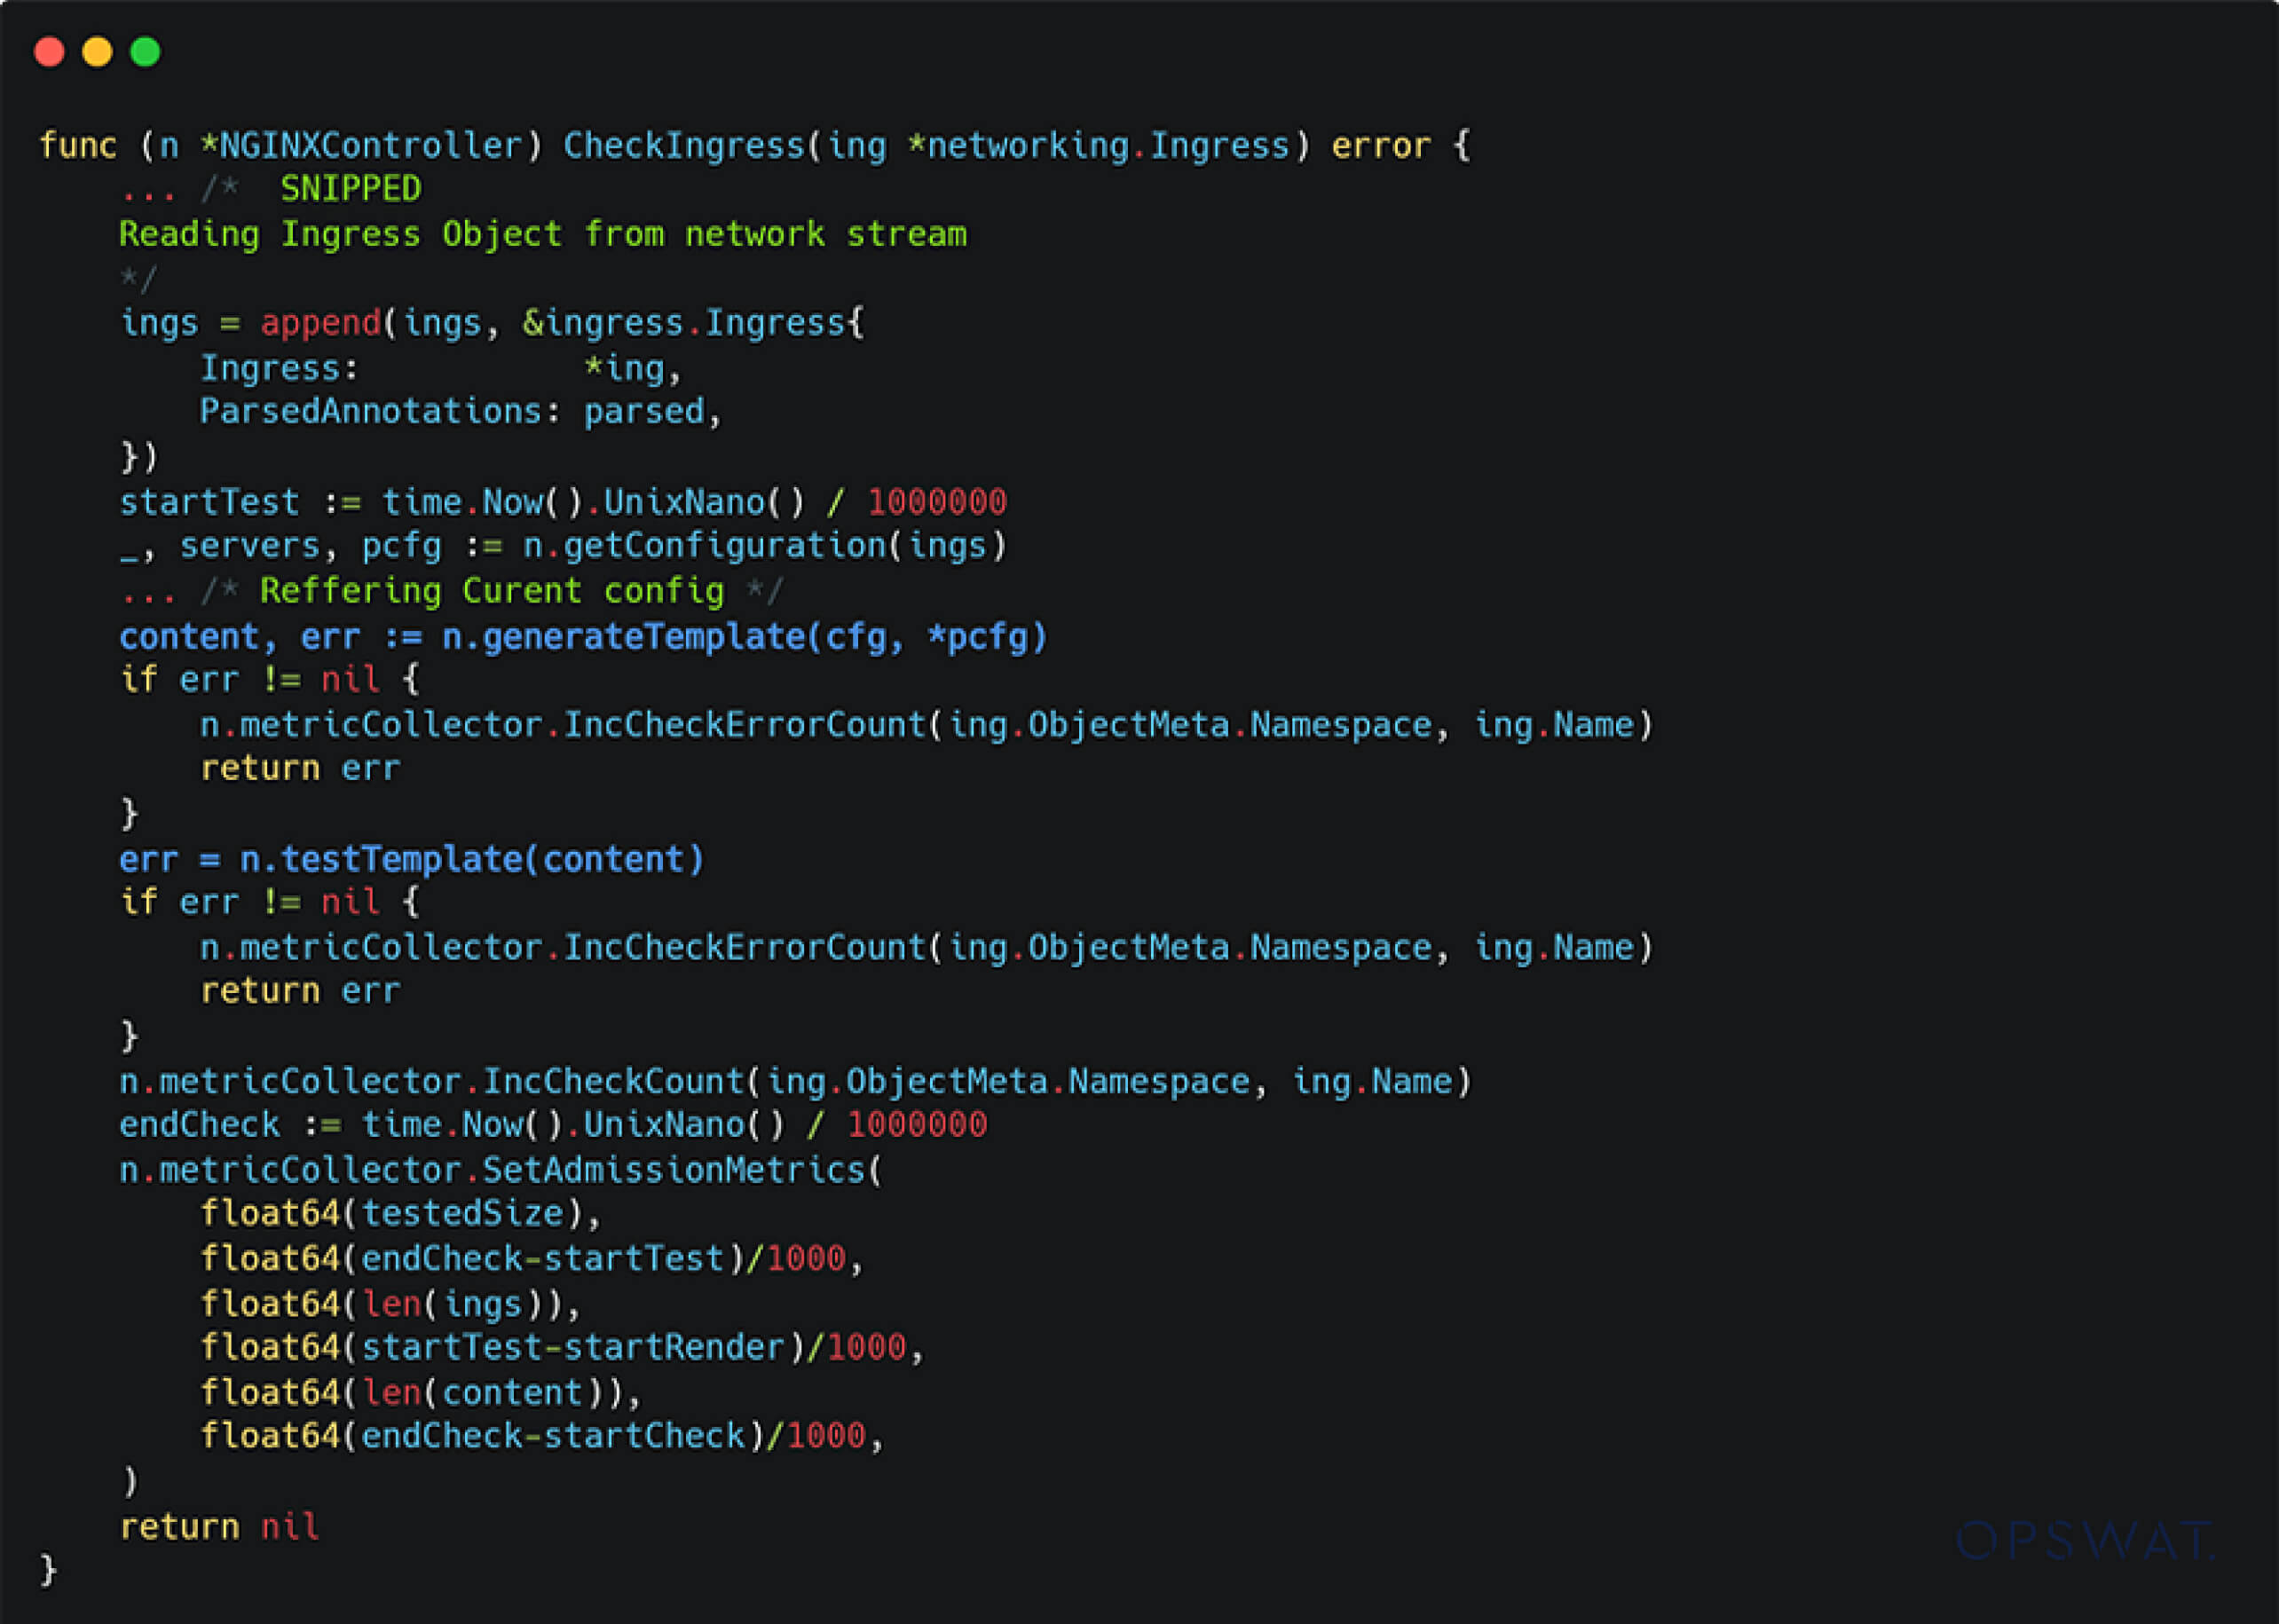Click the NGINXController receiver type
This screenshot has width=2279, height=1624.
coord(370,146)
